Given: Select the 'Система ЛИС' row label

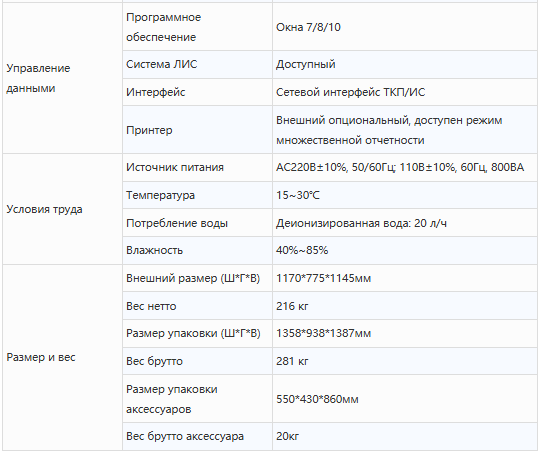Looking at the screenshot, I should [x=161, y=64].
